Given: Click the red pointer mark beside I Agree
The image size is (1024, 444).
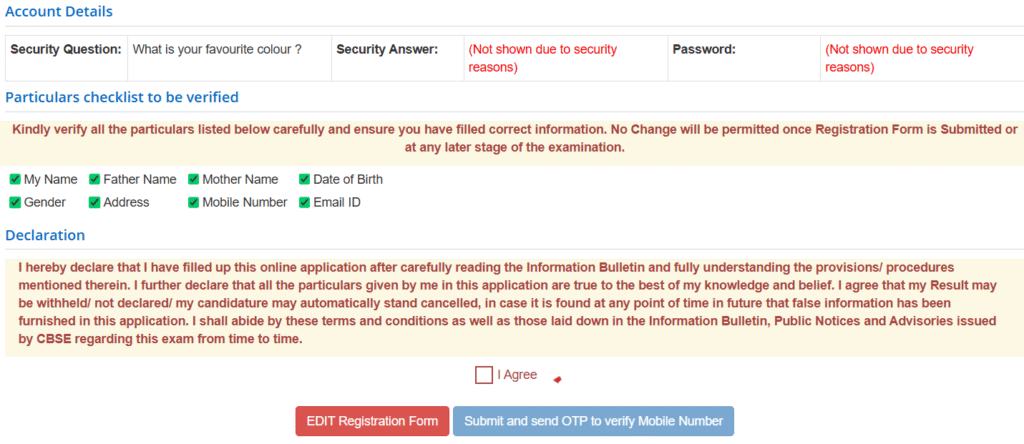Looking at the screenshot, I should [557, 379].
